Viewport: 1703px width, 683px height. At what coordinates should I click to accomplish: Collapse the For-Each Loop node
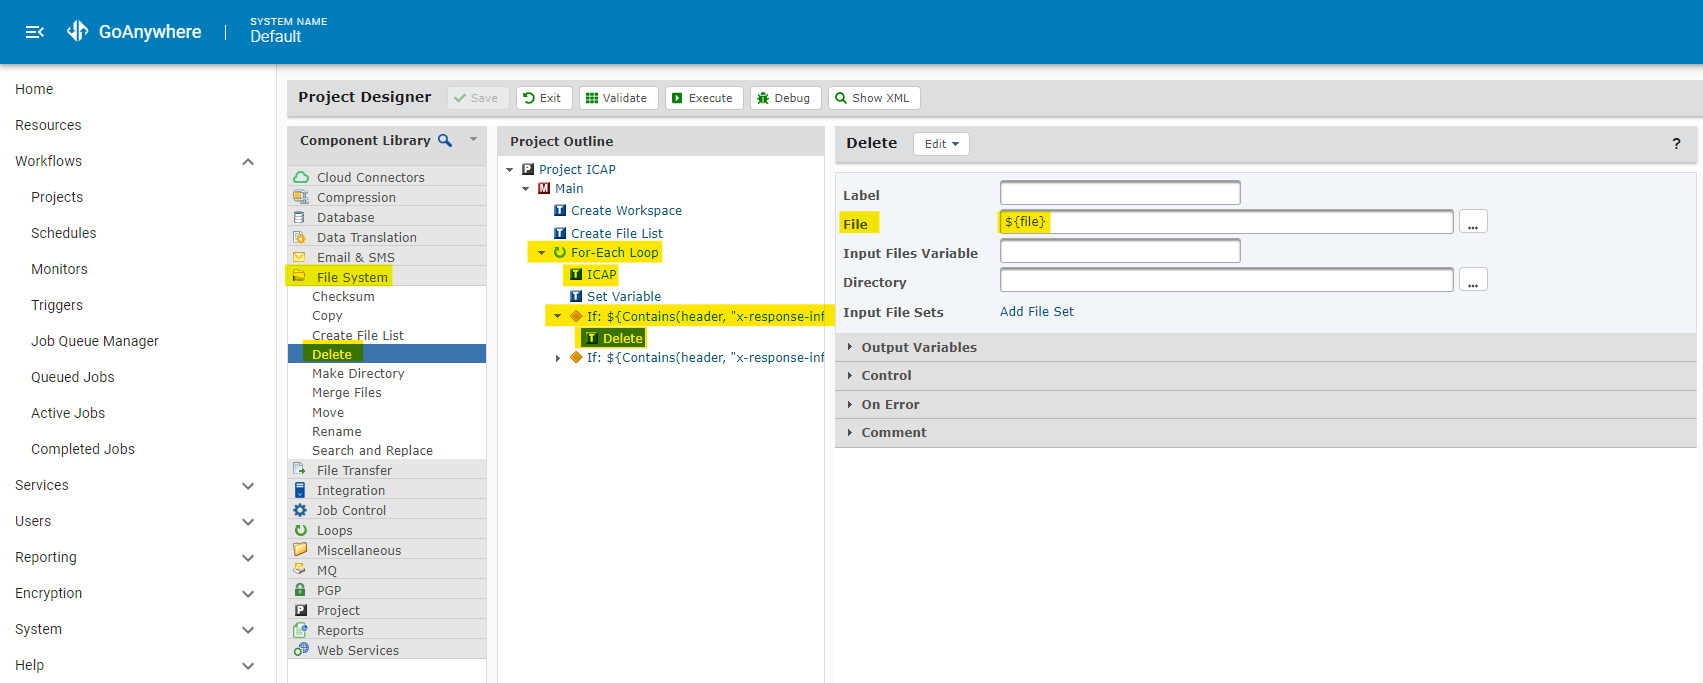[542, 252]
